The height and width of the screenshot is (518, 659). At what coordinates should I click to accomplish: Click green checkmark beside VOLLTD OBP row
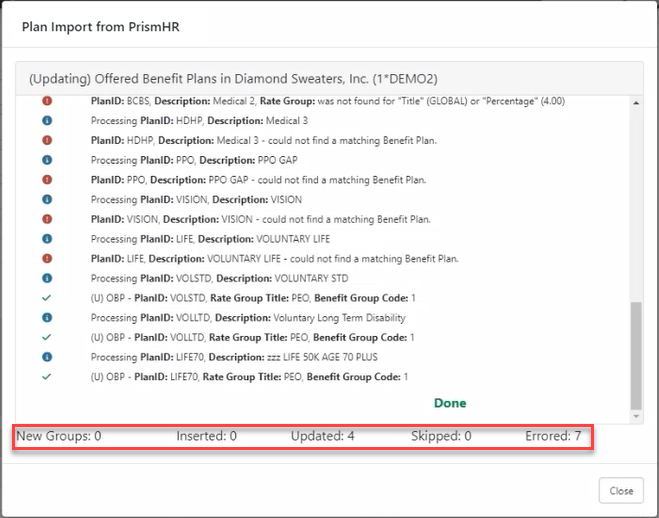click(47, 337)
